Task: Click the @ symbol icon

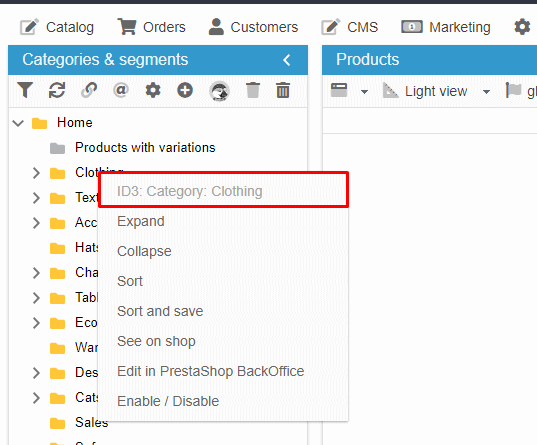Action: (x=121, y=90)
